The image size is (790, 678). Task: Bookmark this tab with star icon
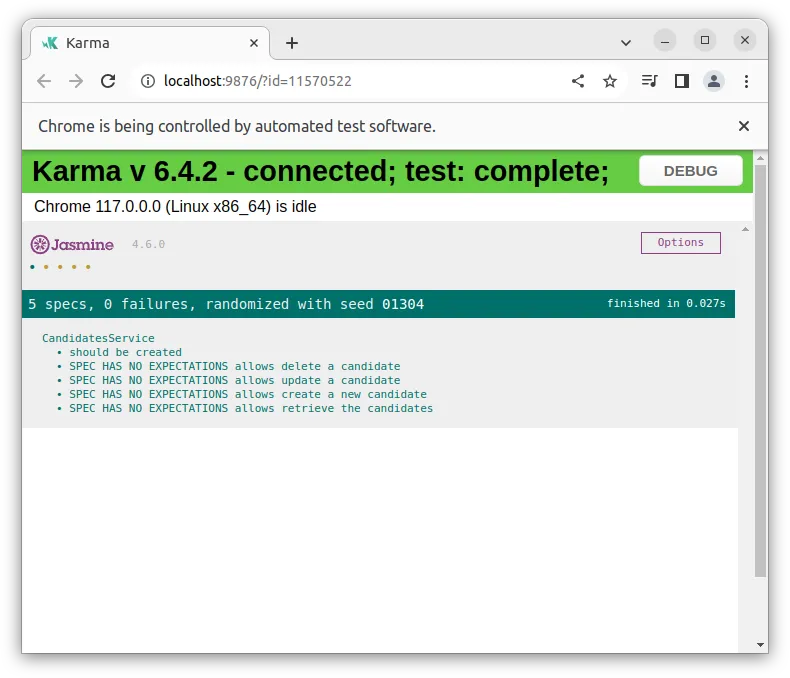[610, 81]
